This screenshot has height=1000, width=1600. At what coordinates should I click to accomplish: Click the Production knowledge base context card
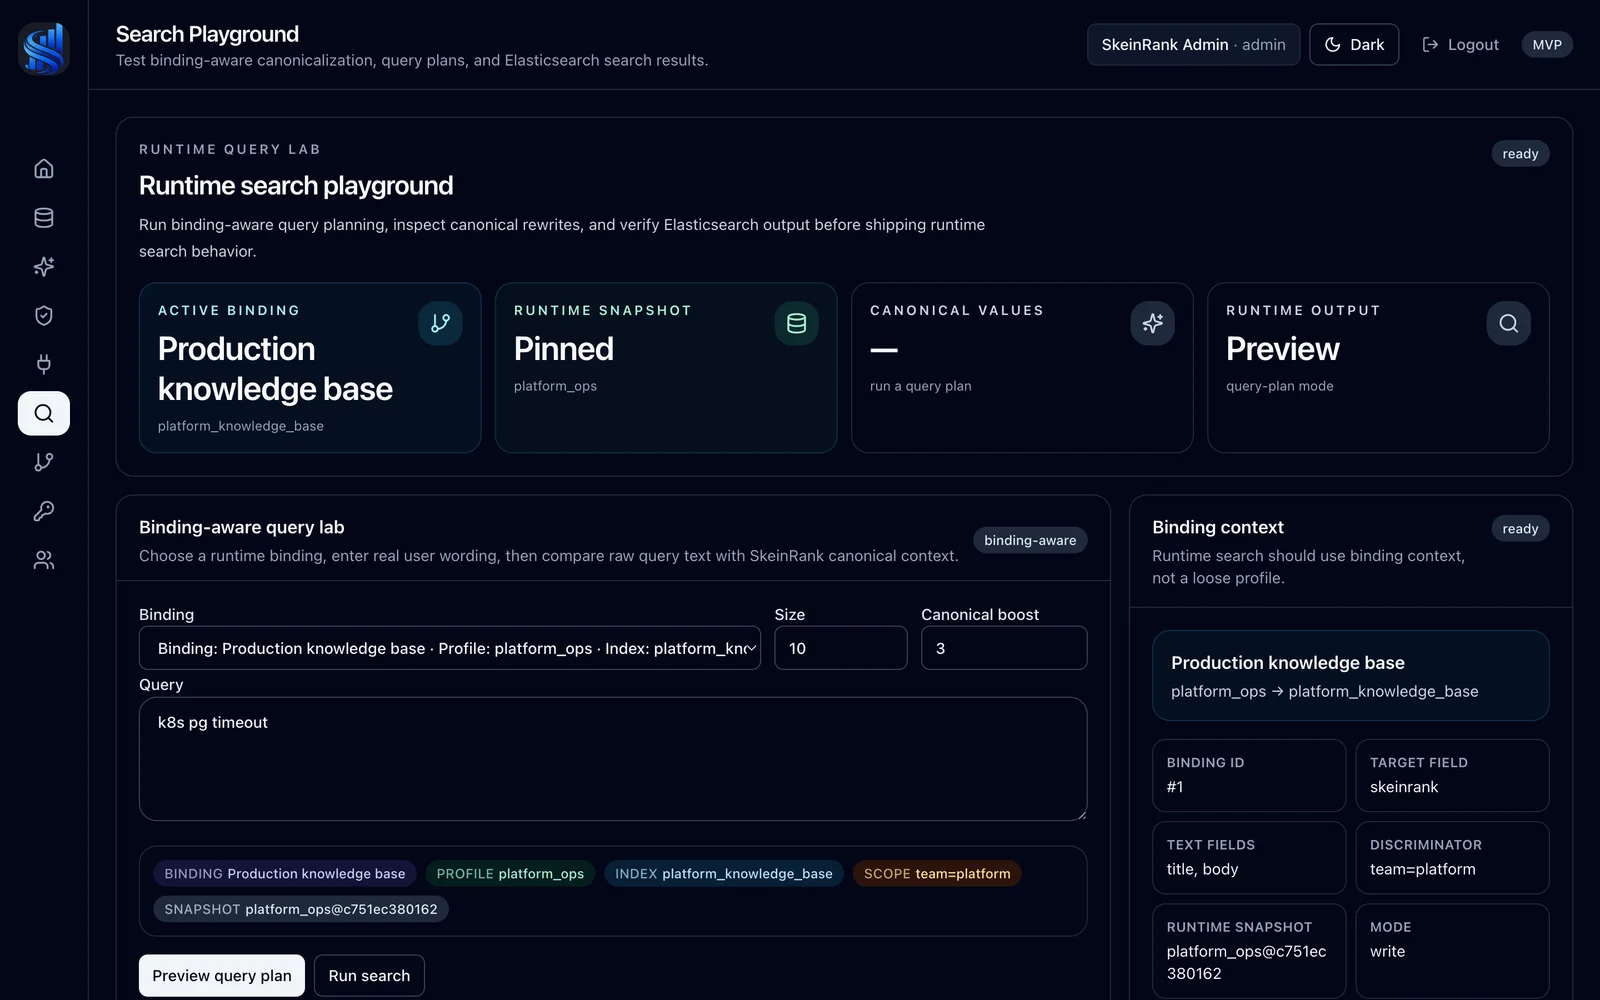pos(1350,676)
